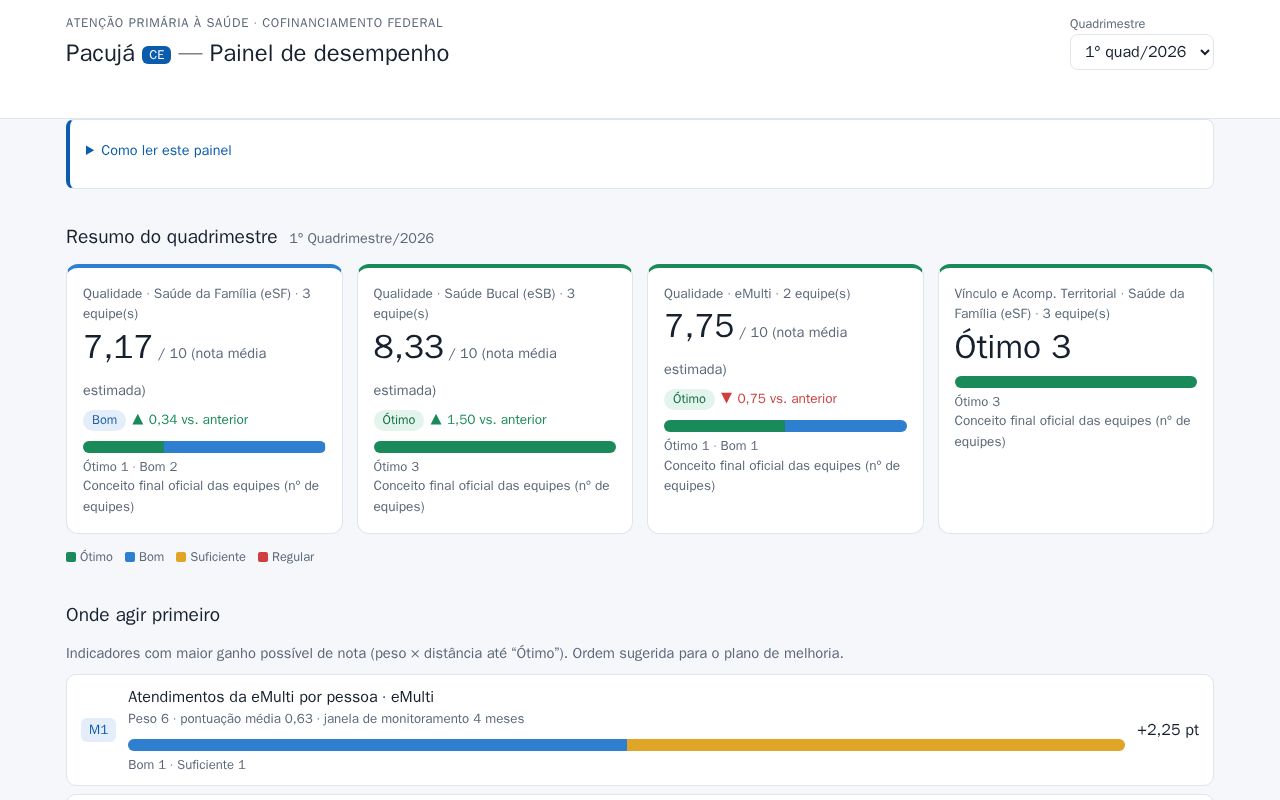This screenshot has height=800, width=1280.
Task: Click the 7,75 score value
Action: pos(699,326)
